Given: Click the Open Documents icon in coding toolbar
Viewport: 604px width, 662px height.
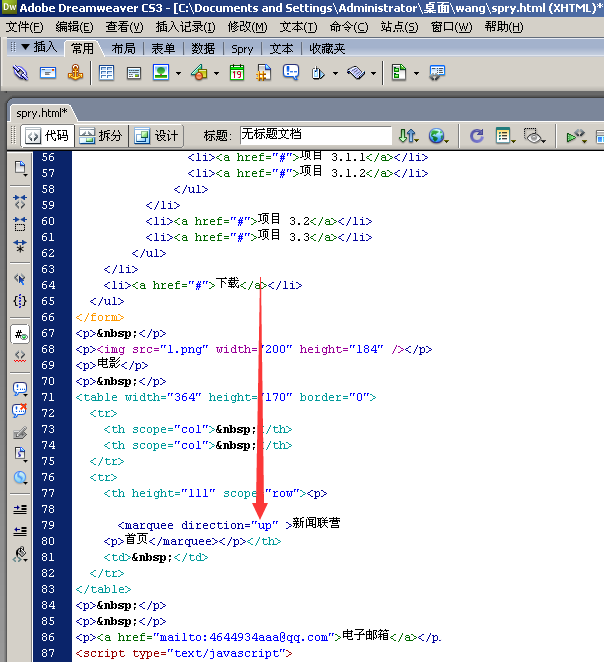Looking at the screenshot, I should click(x=20, y=167).
